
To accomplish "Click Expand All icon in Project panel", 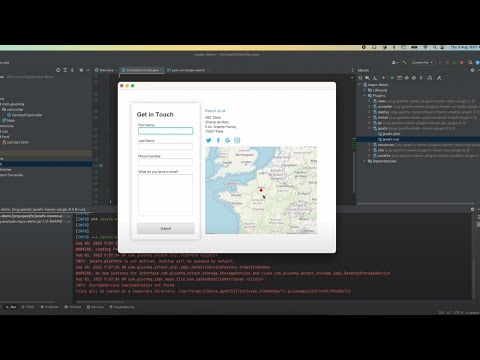I will click(65, 70).
